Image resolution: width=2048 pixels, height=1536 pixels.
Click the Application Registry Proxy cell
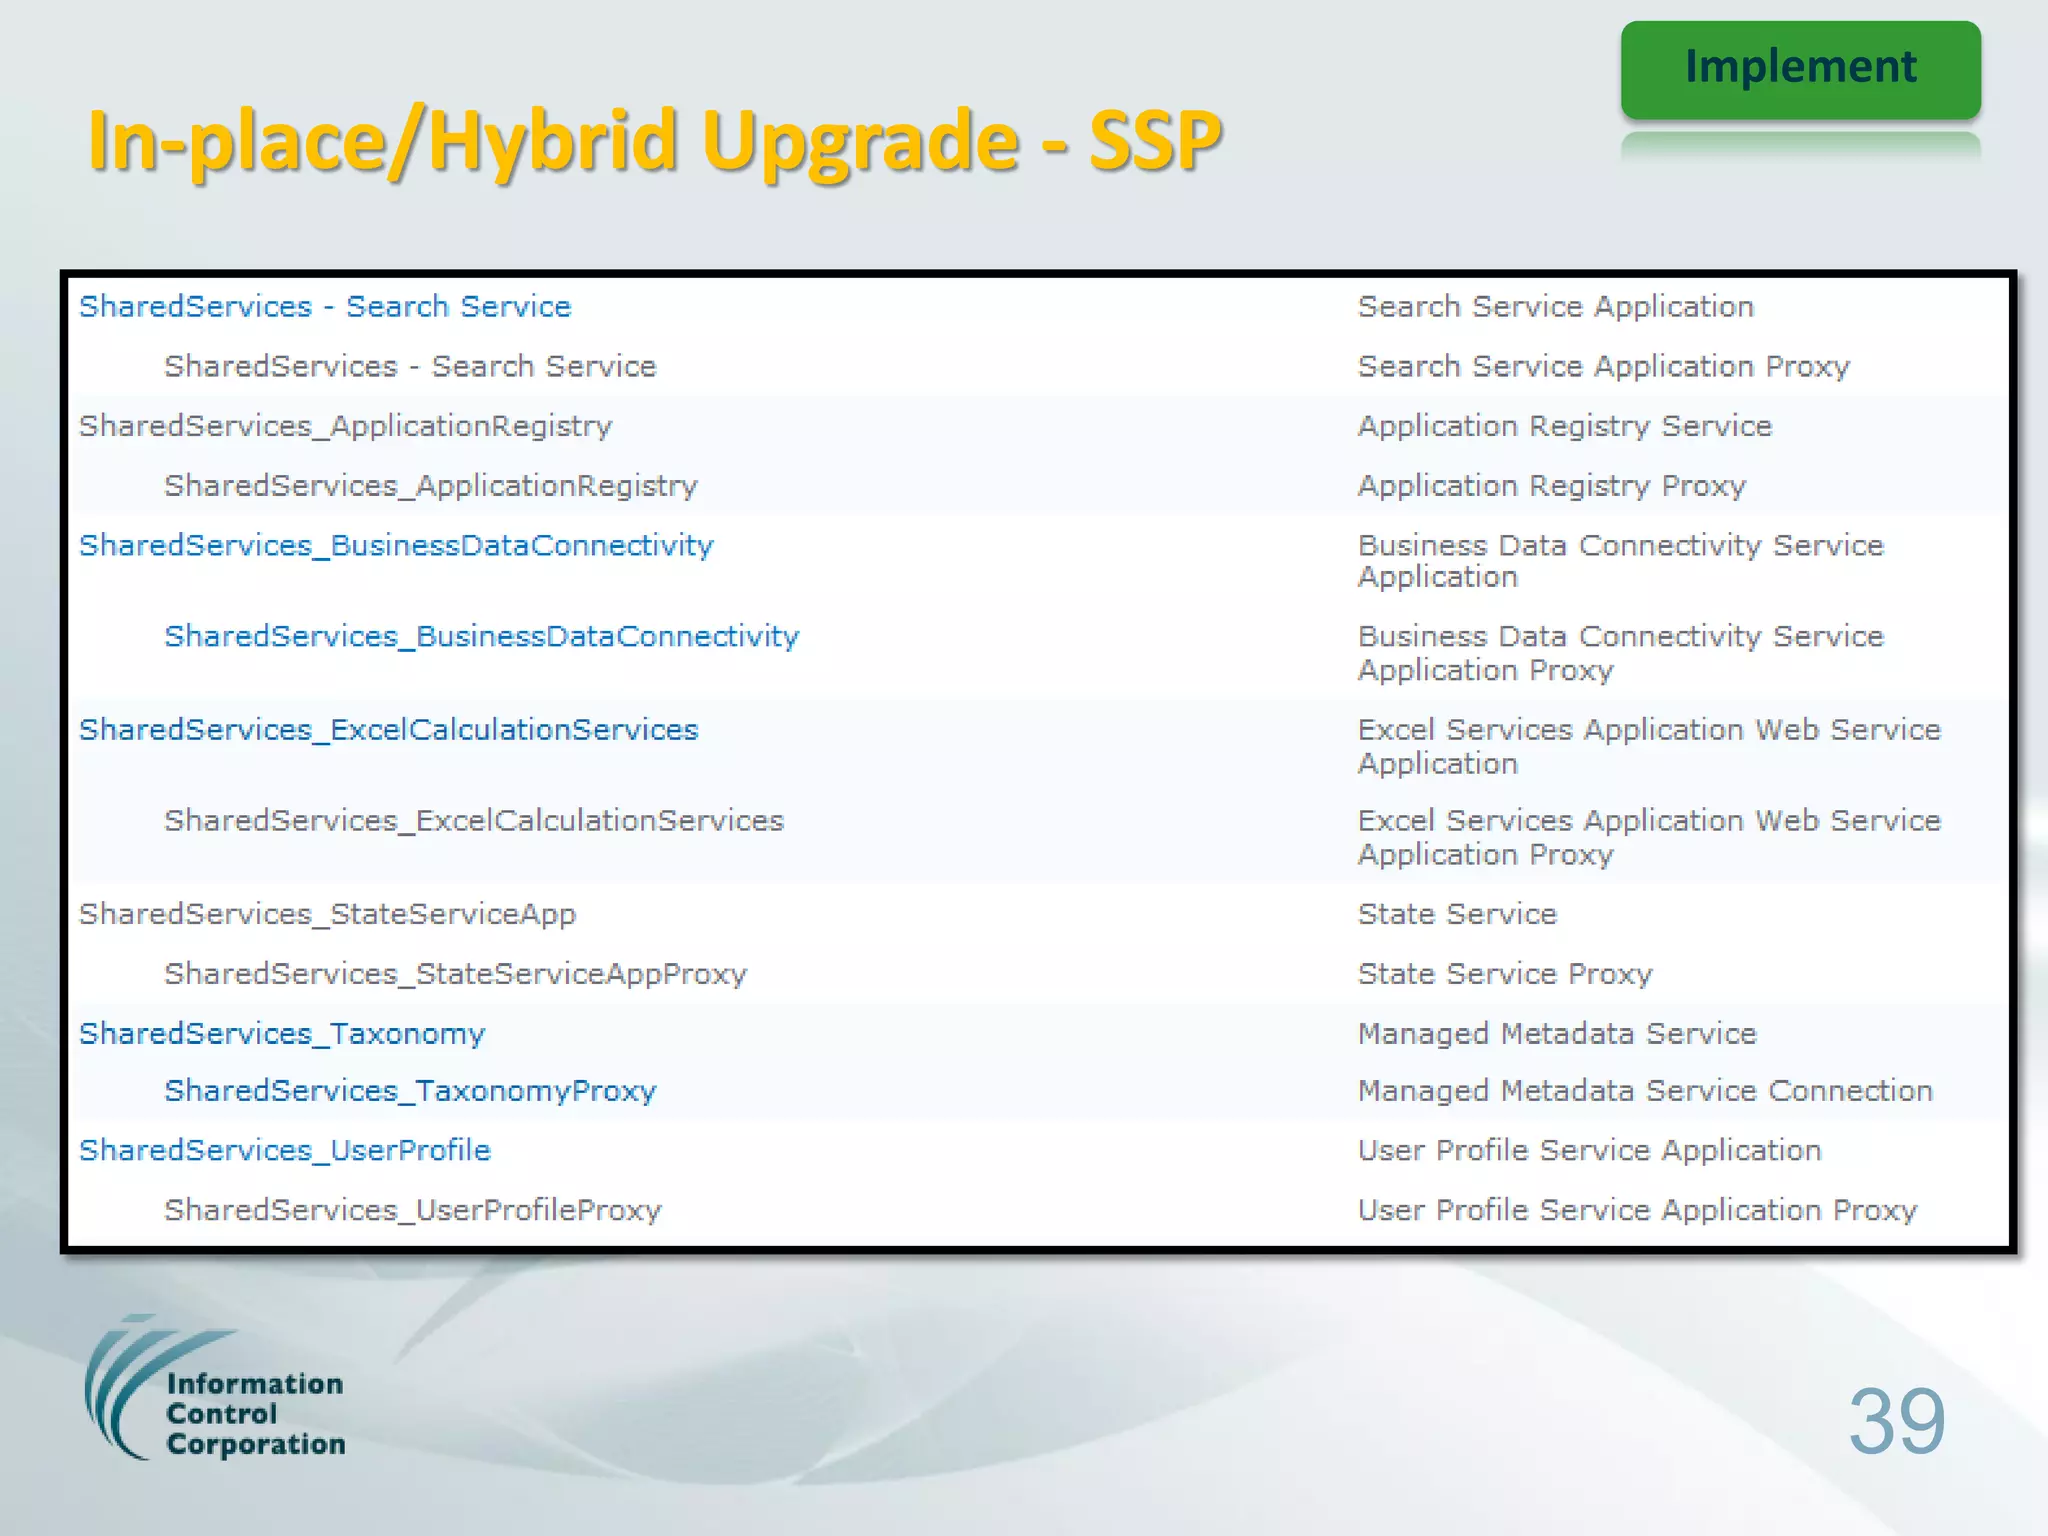(1552, 486)
